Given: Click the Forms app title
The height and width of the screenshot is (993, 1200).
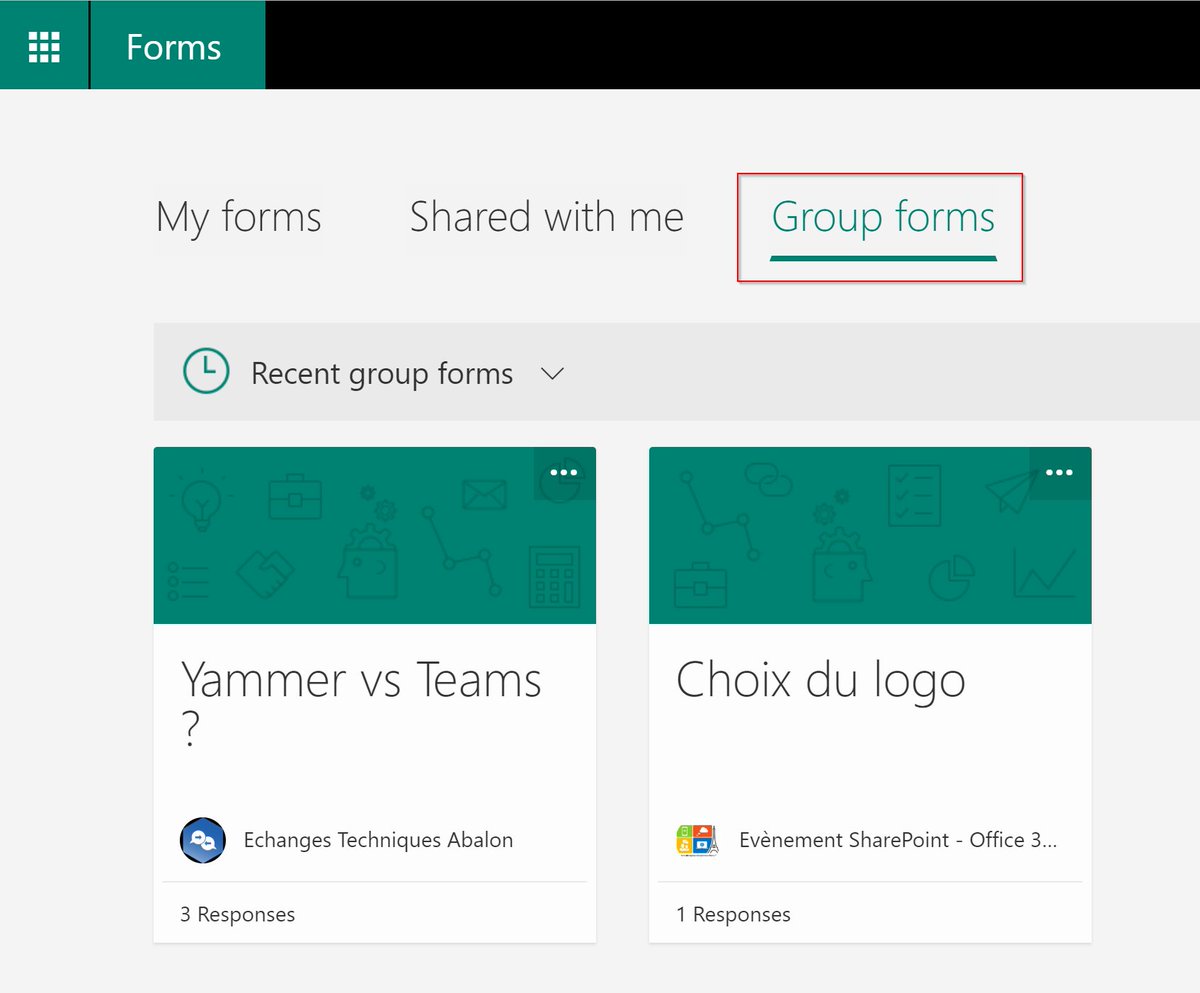Looking at the screenshot, I should pos(173,47).
